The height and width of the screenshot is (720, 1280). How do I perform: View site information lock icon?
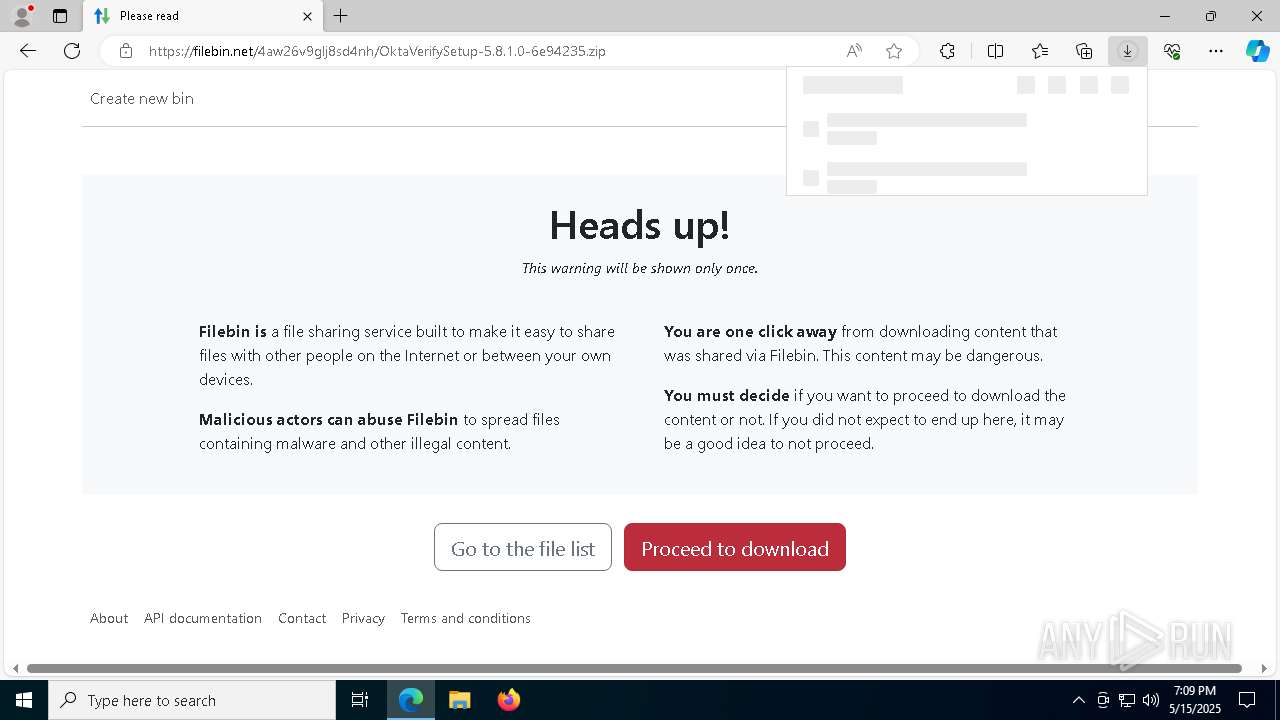126,51
